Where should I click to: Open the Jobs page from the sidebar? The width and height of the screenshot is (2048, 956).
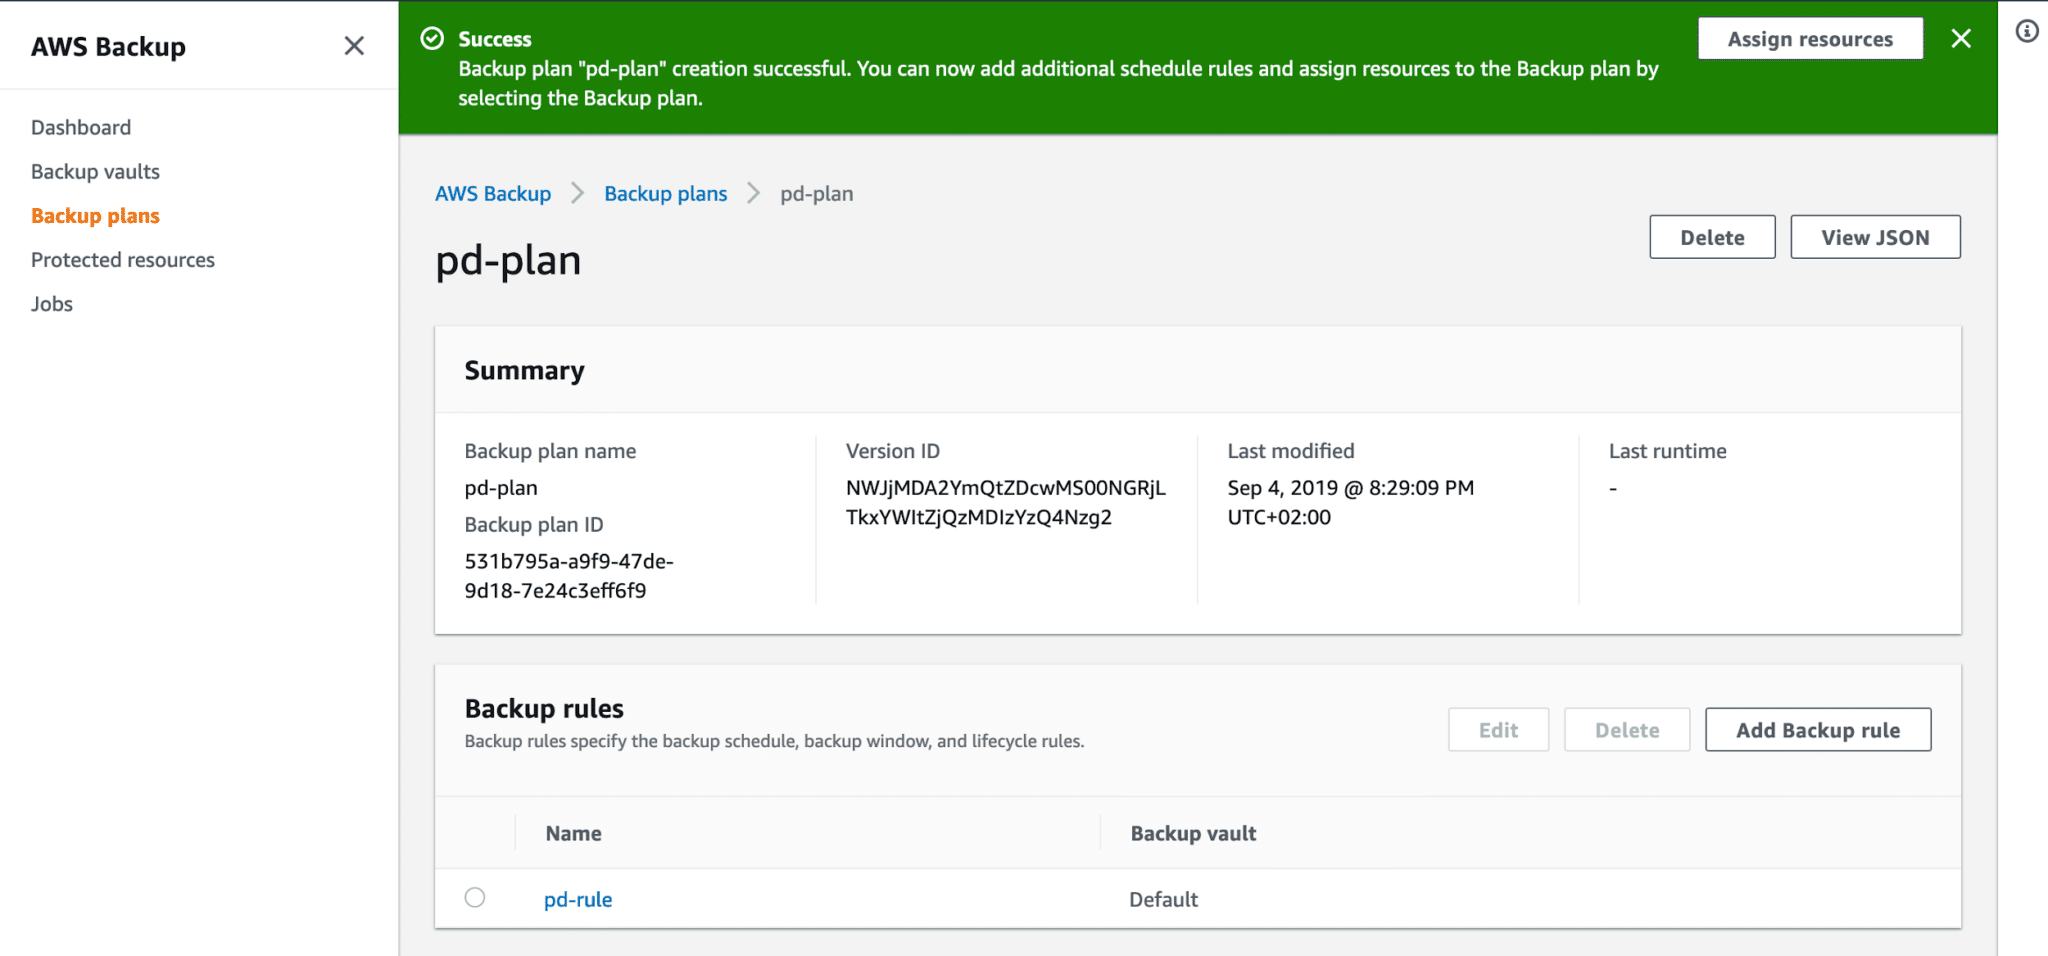51,303
